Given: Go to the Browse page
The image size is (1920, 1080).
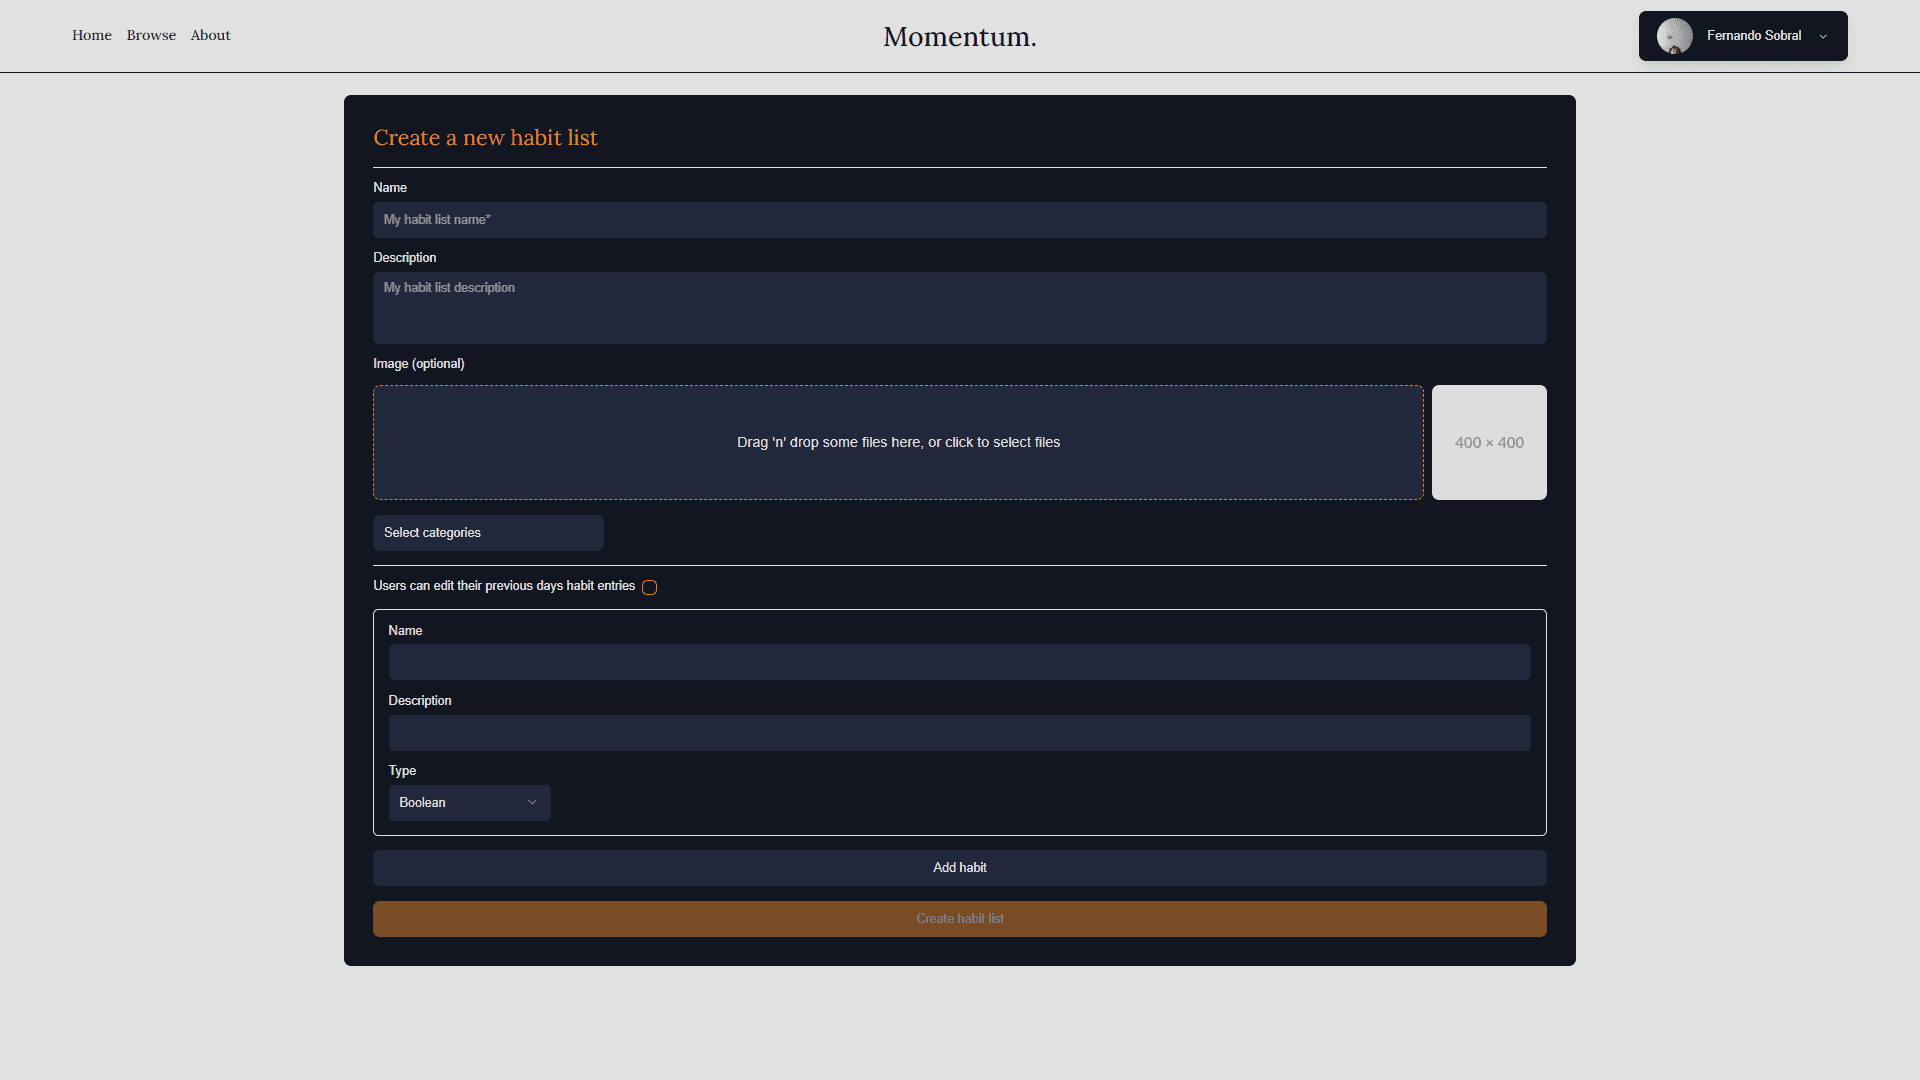Looking at the screenshot, I should point(151,35).
